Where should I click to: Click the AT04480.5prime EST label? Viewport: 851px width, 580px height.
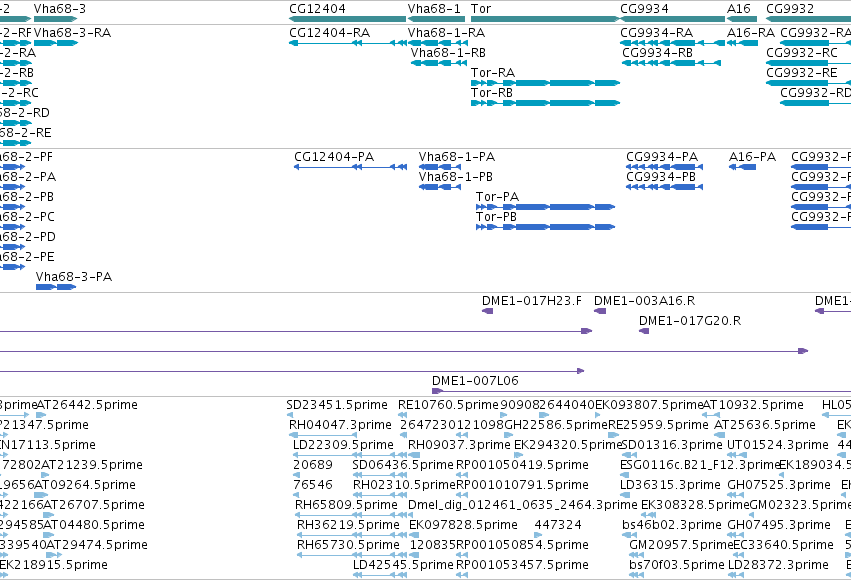[x=94, y=525]
